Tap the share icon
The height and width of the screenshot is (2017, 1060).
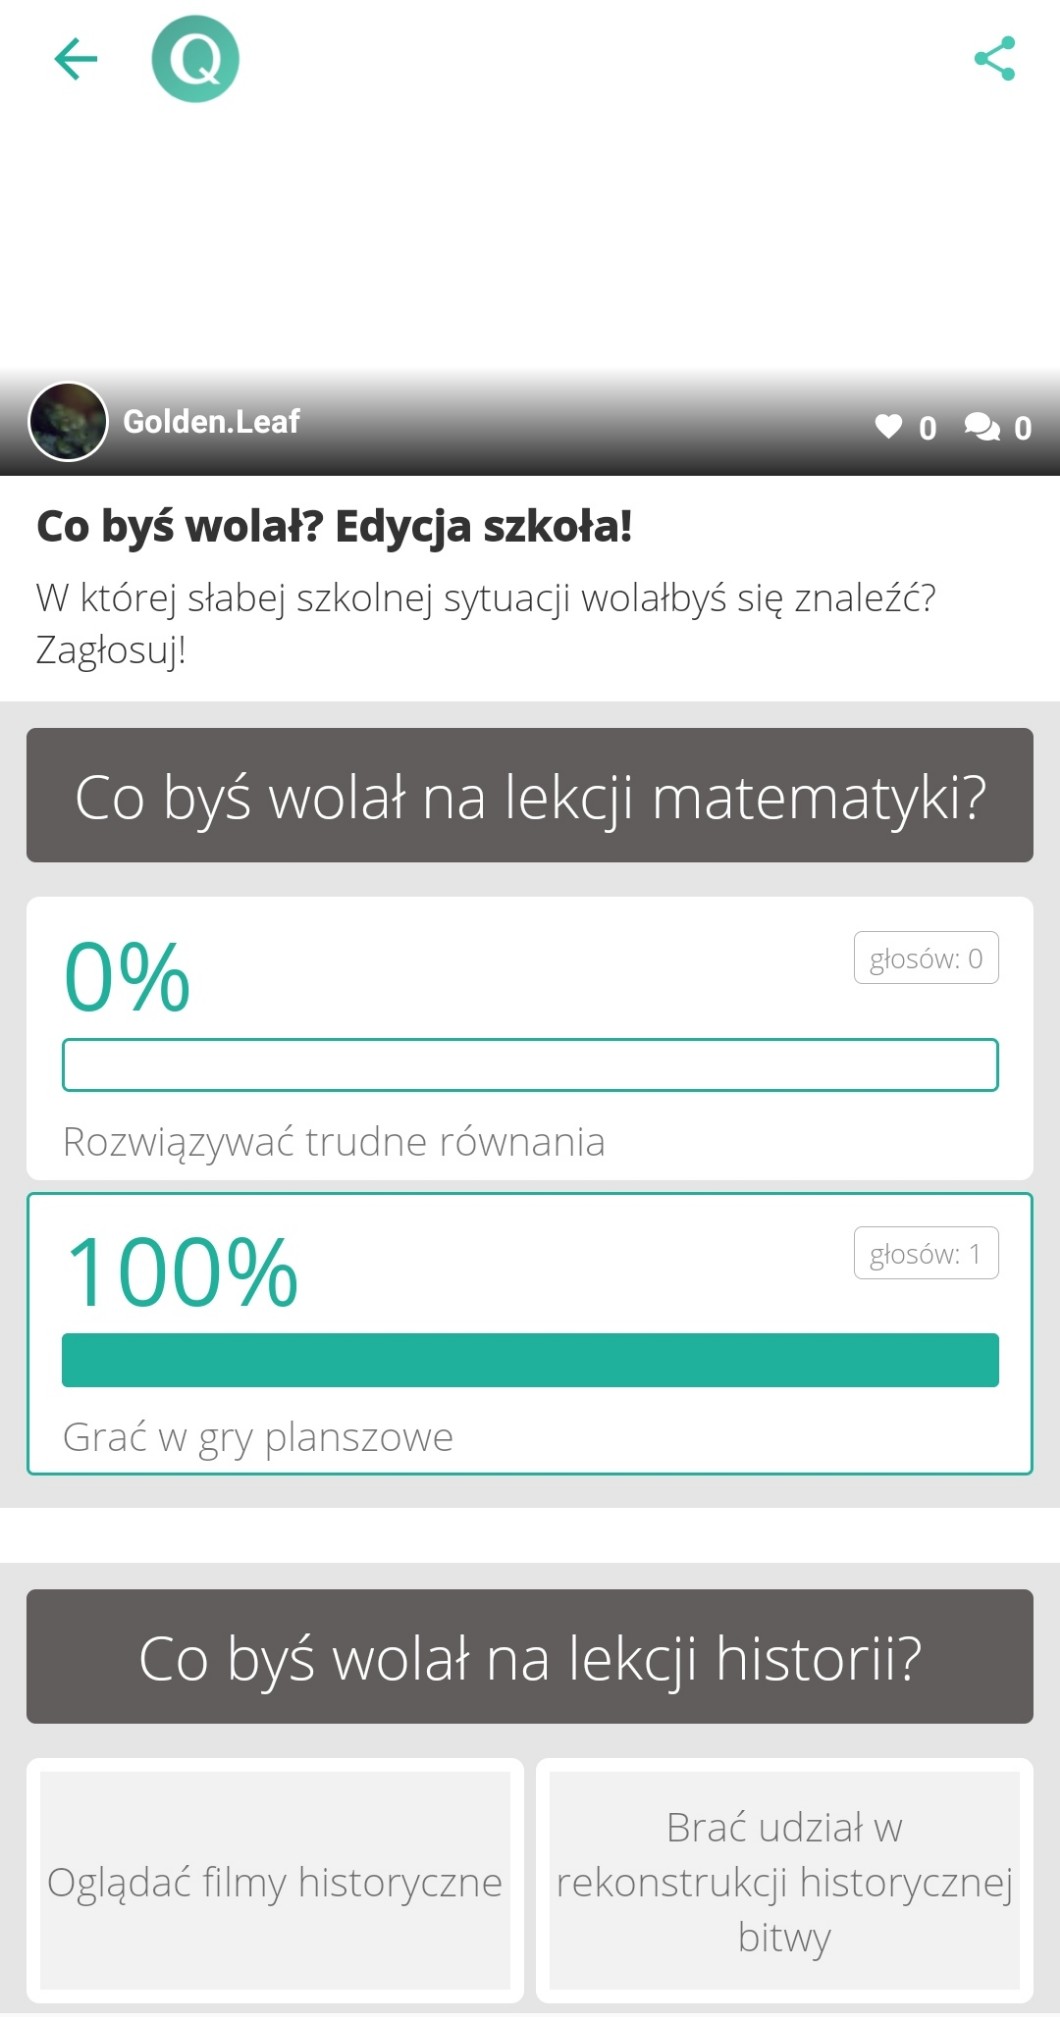coord(994,59)
